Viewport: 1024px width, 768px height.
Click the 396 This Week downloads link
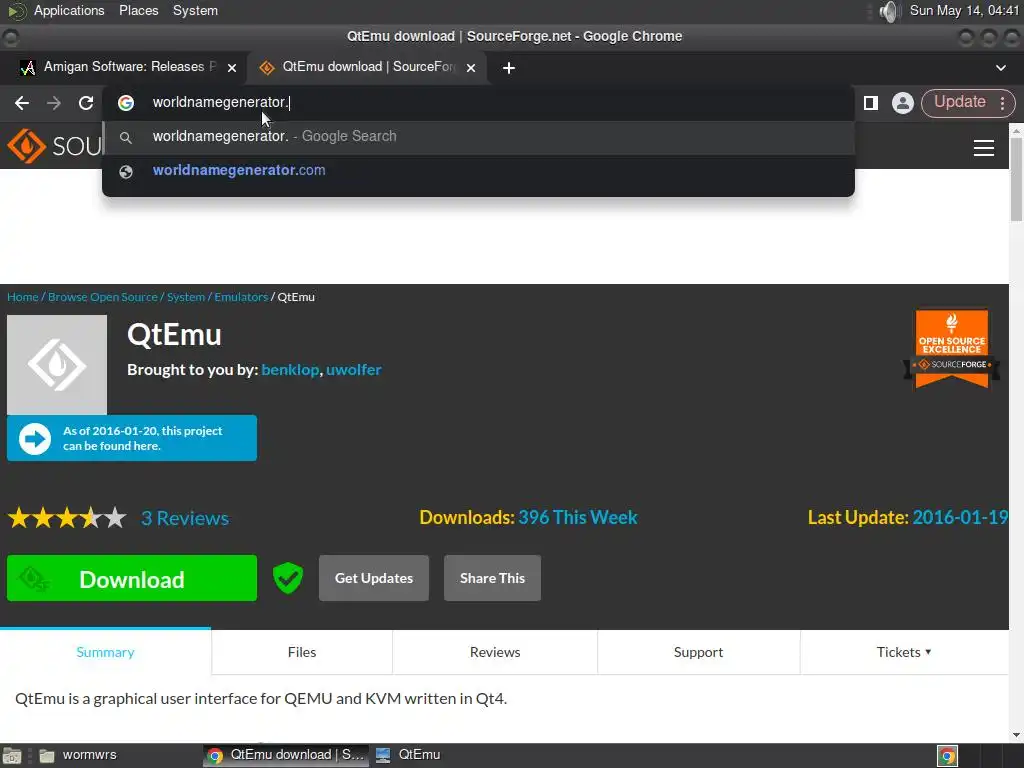click(577, 518)
